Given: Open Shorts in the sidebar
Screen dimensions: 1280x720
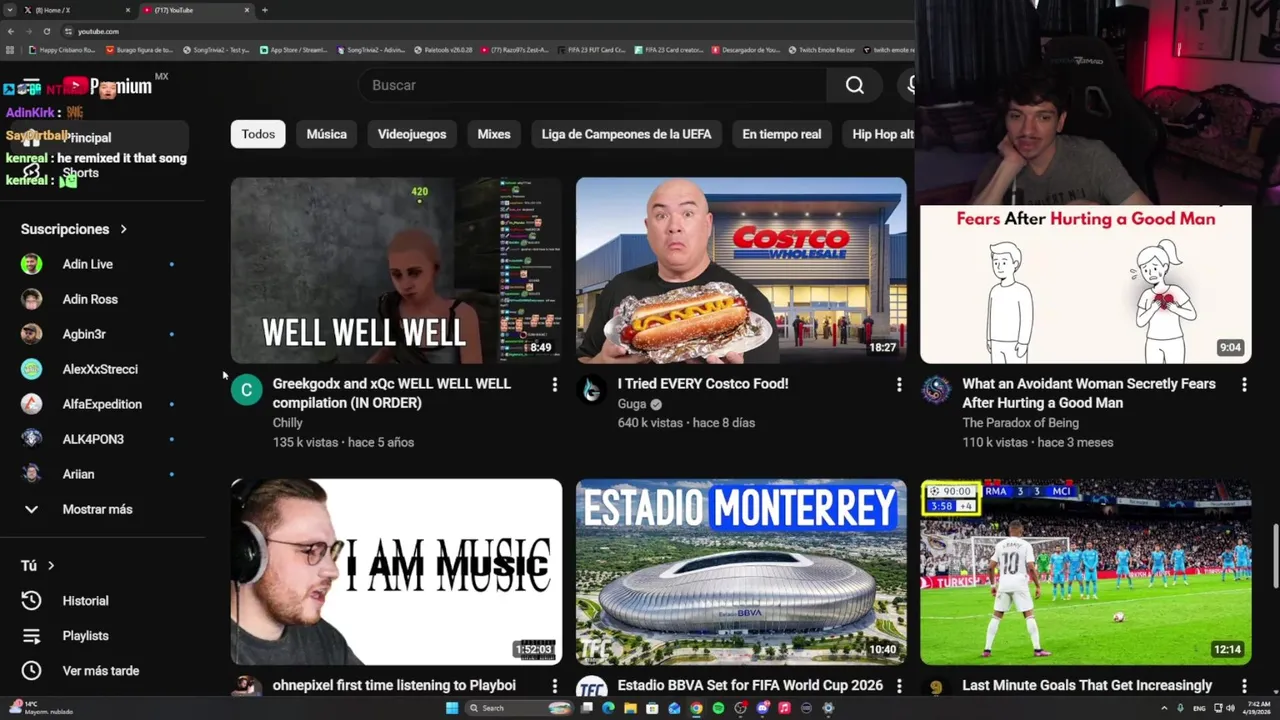Looking at the screenshot, I should click(80, 173).
